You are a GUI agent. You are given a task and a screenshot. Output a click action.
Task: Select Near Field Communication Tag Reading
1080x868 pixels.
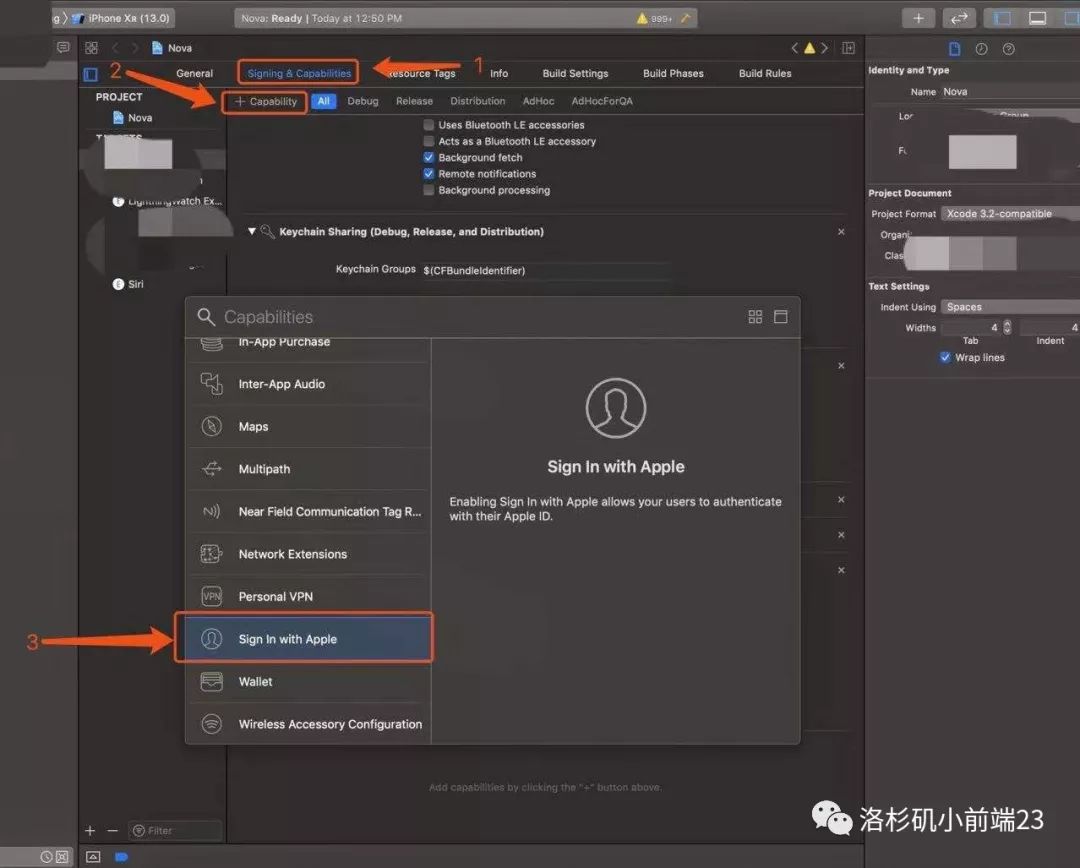(309, 512)
